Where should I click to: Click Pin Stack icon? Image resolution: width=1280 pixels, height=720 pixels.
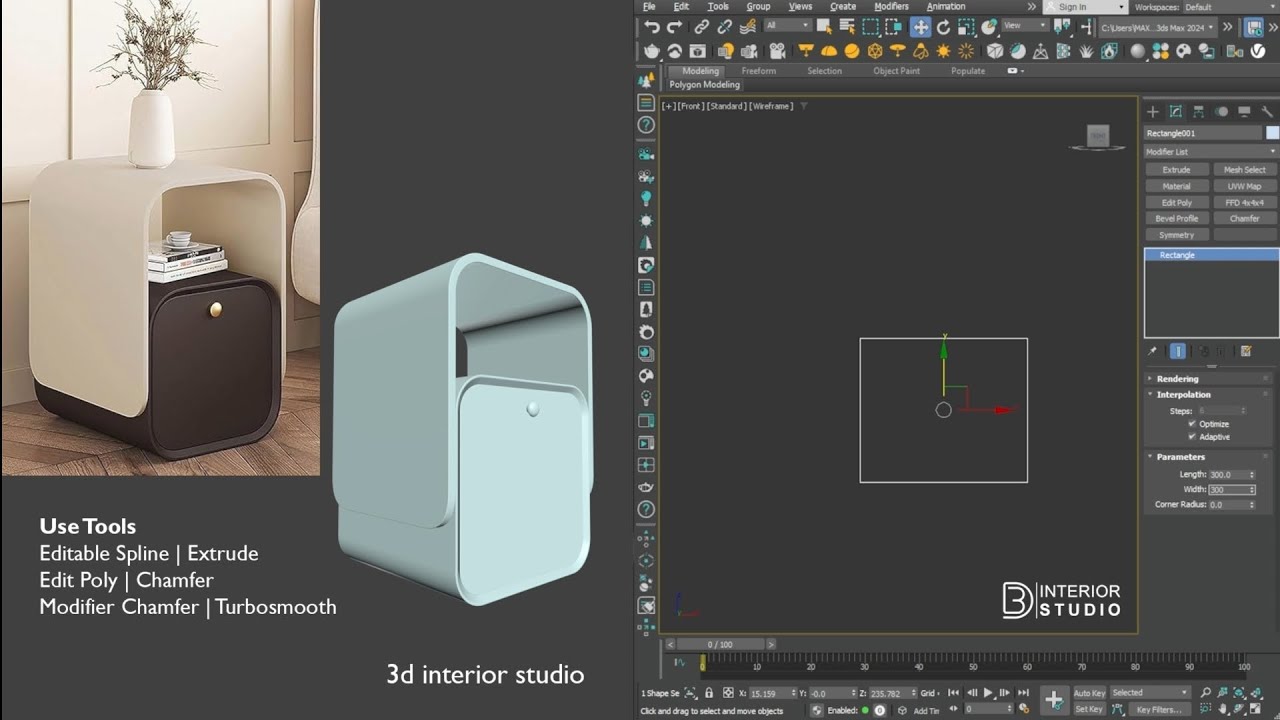1153,351
